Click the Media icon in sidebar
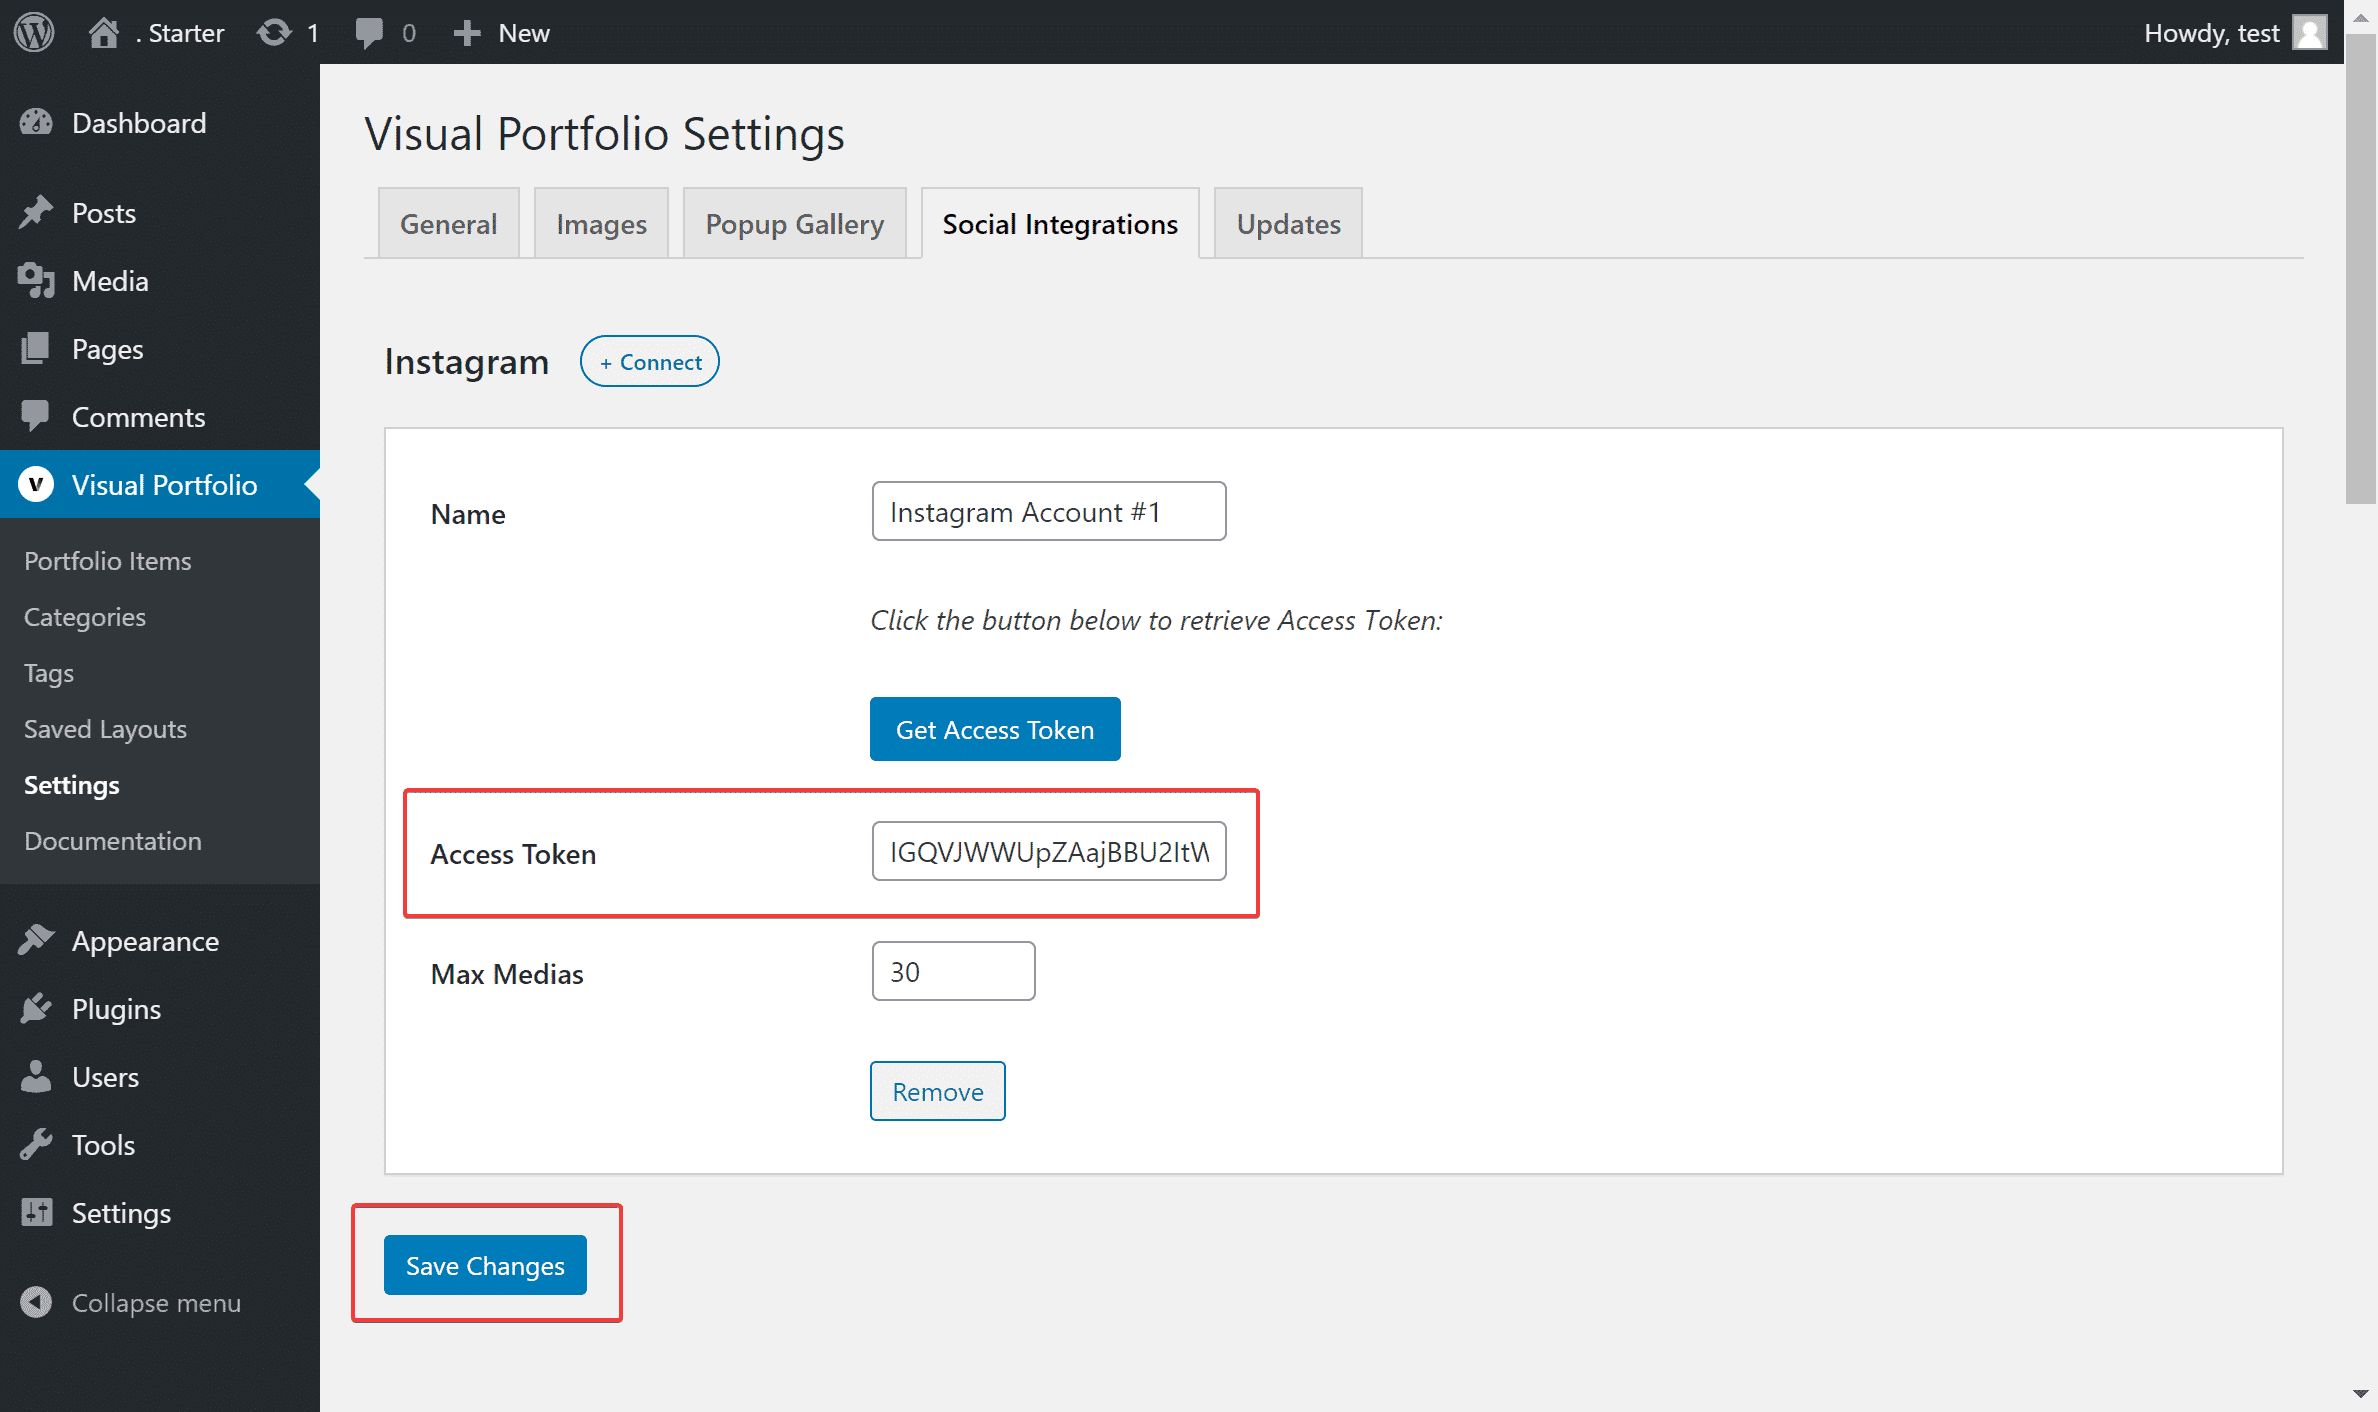This screenshot has width=2378, height=1412. coord(36,281)
